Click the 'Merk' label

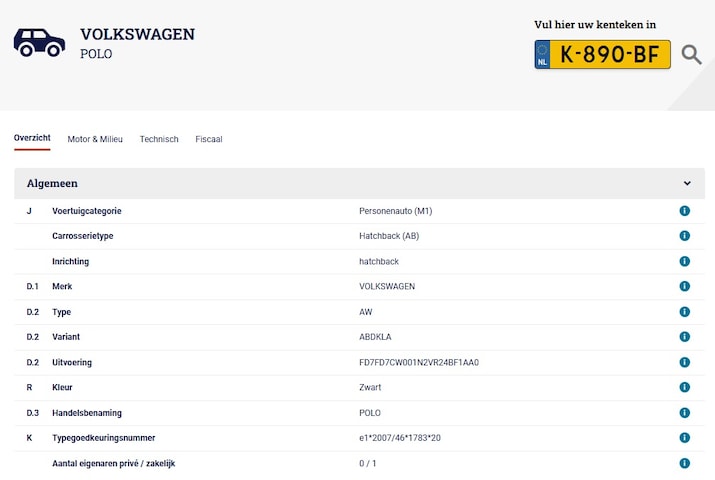pyautogui.click(x=62, y=286)
